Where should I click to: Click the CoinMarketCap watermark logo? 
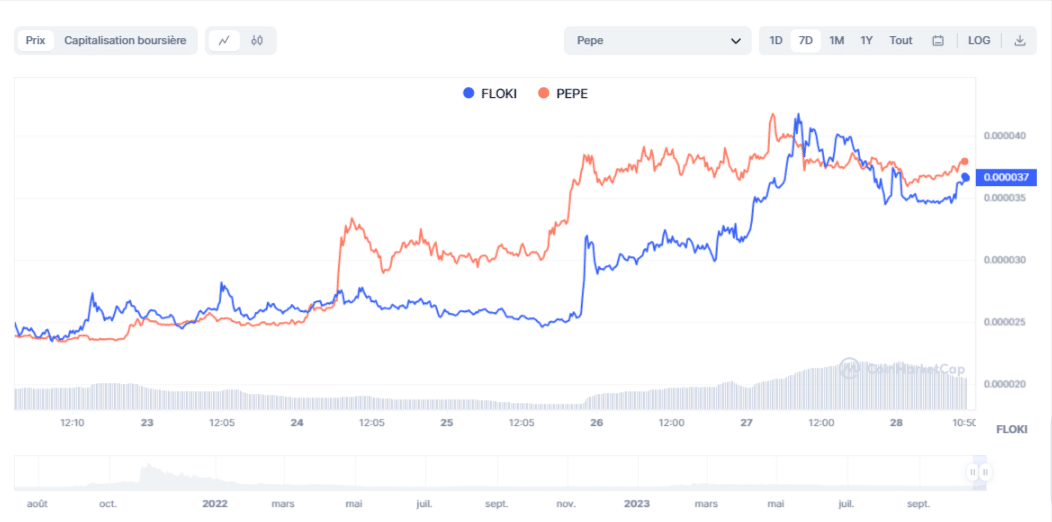850,368
